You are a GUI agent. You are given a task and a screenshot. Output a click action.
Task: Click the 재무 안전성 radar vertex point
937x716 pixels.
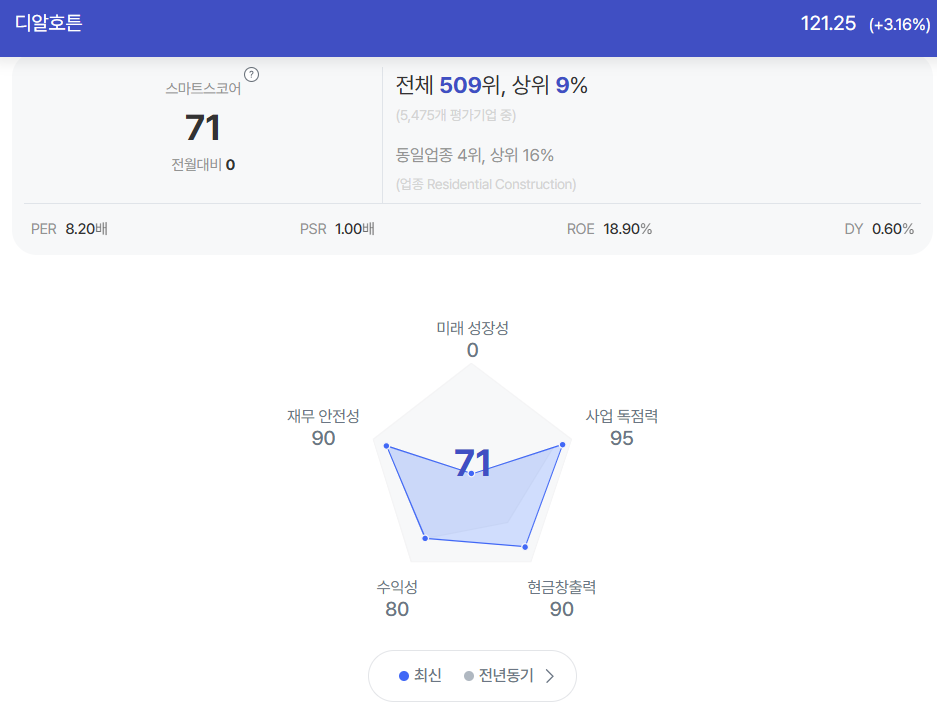387,446
